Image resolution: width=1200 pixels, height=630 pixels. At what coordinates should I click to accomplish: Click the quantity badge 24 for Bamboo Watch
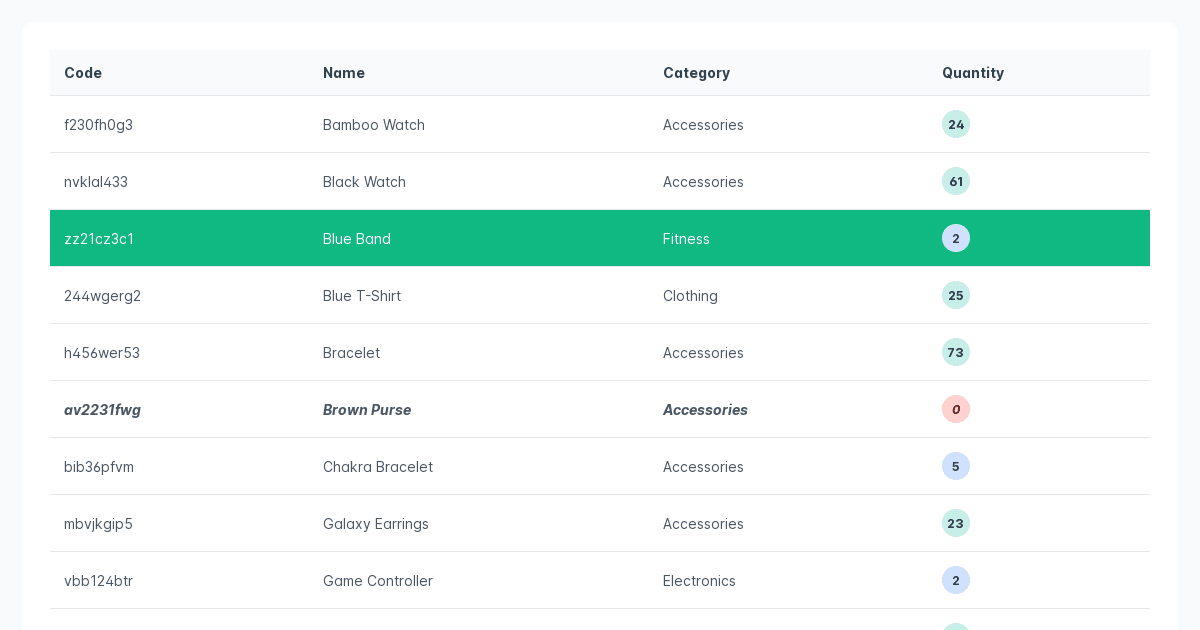(x=956, y=124)
